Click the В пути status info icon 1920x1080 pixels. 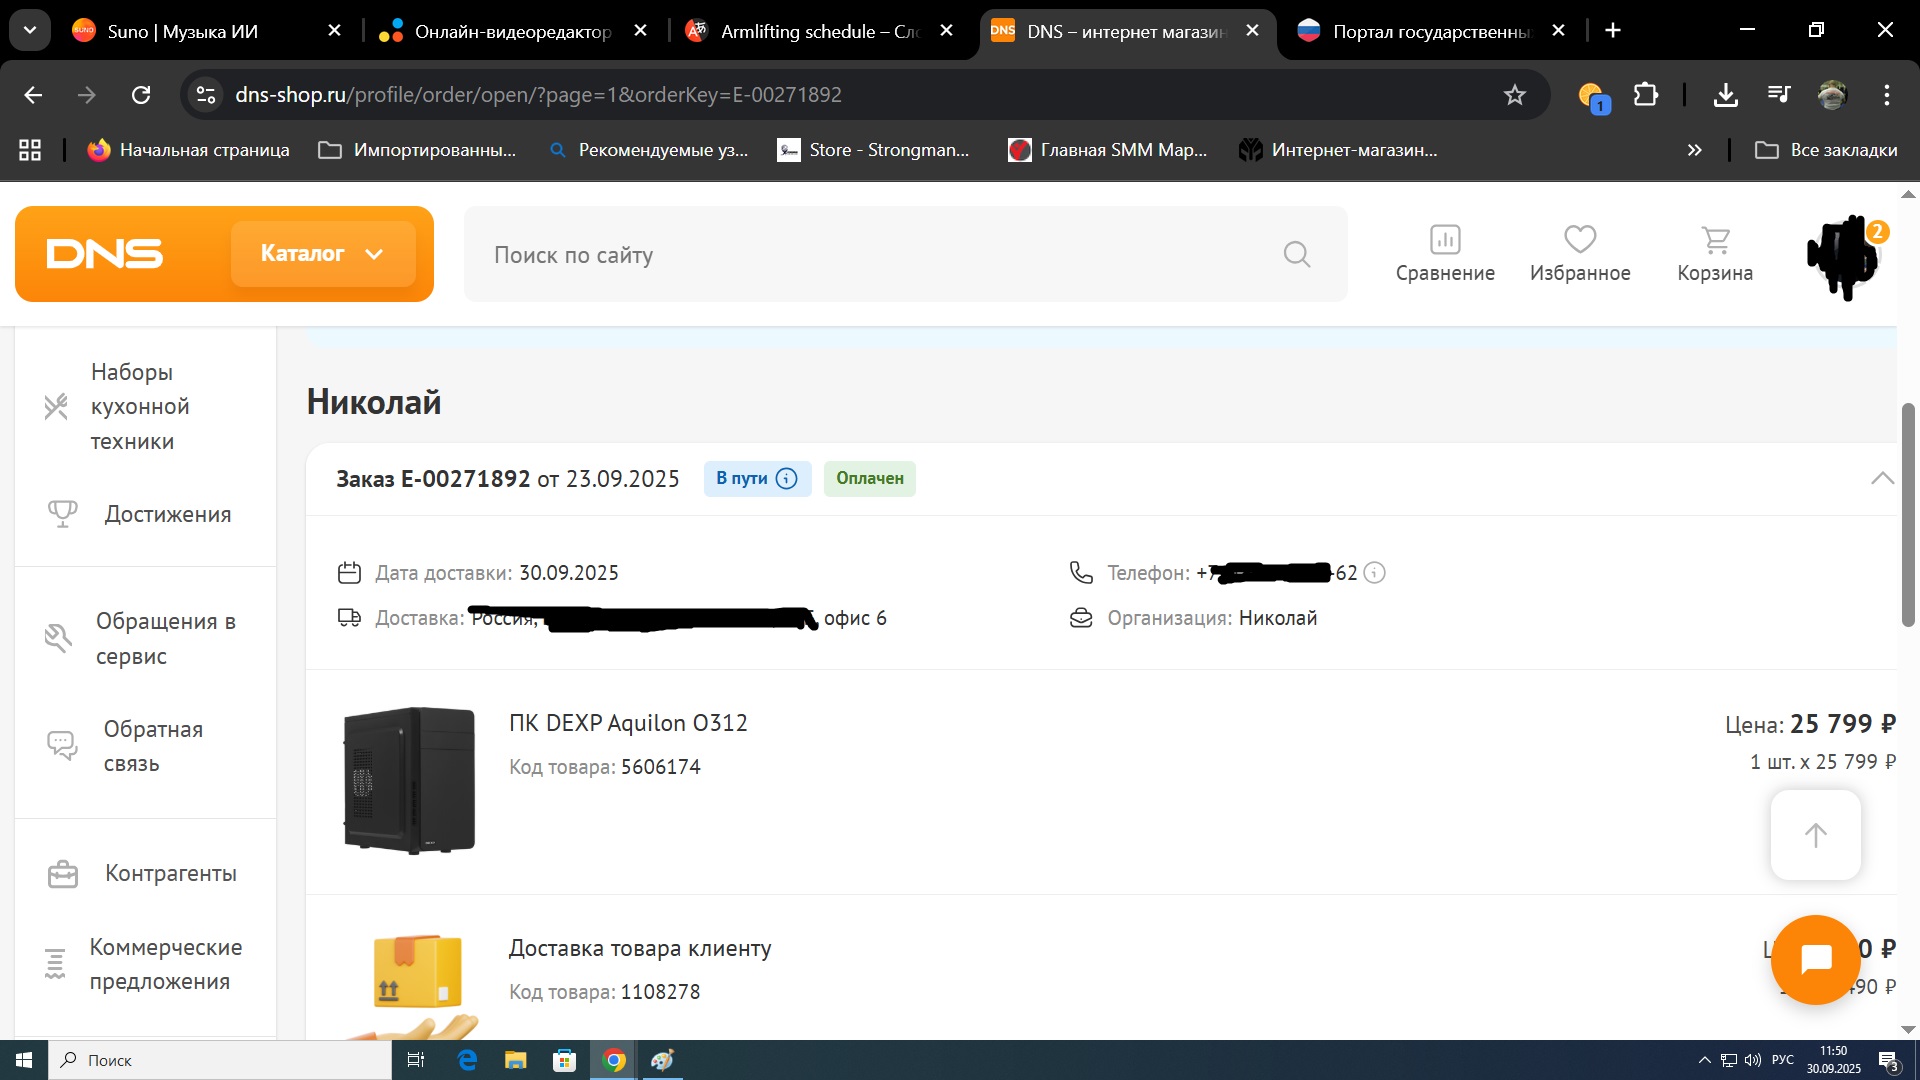(x=787, y=478)
